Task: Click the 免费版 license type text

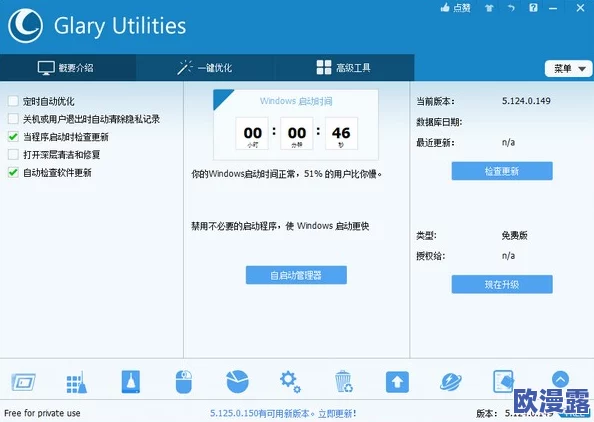Action: 514,236
